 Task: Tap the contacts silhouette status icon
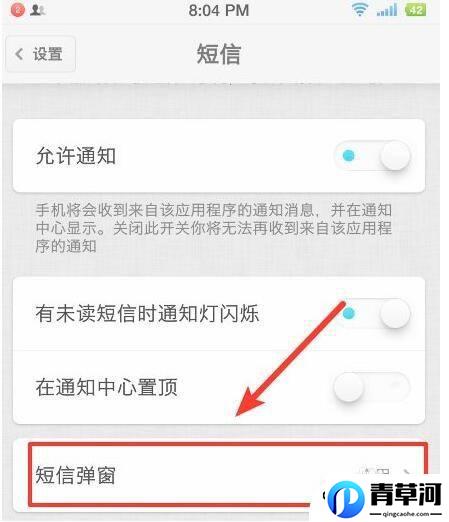(37, 10)
